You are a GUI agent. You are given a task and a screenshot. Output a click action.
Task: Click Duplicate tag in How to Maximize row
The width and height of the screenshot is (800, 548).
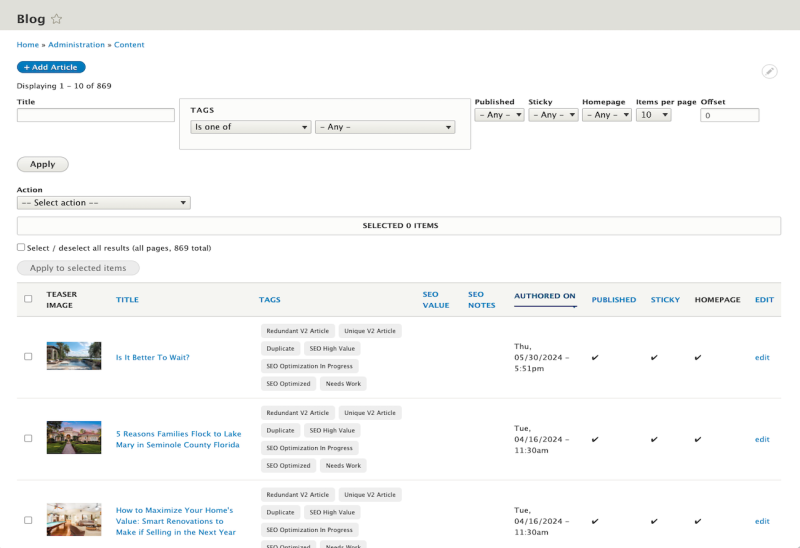pos(281,512)
